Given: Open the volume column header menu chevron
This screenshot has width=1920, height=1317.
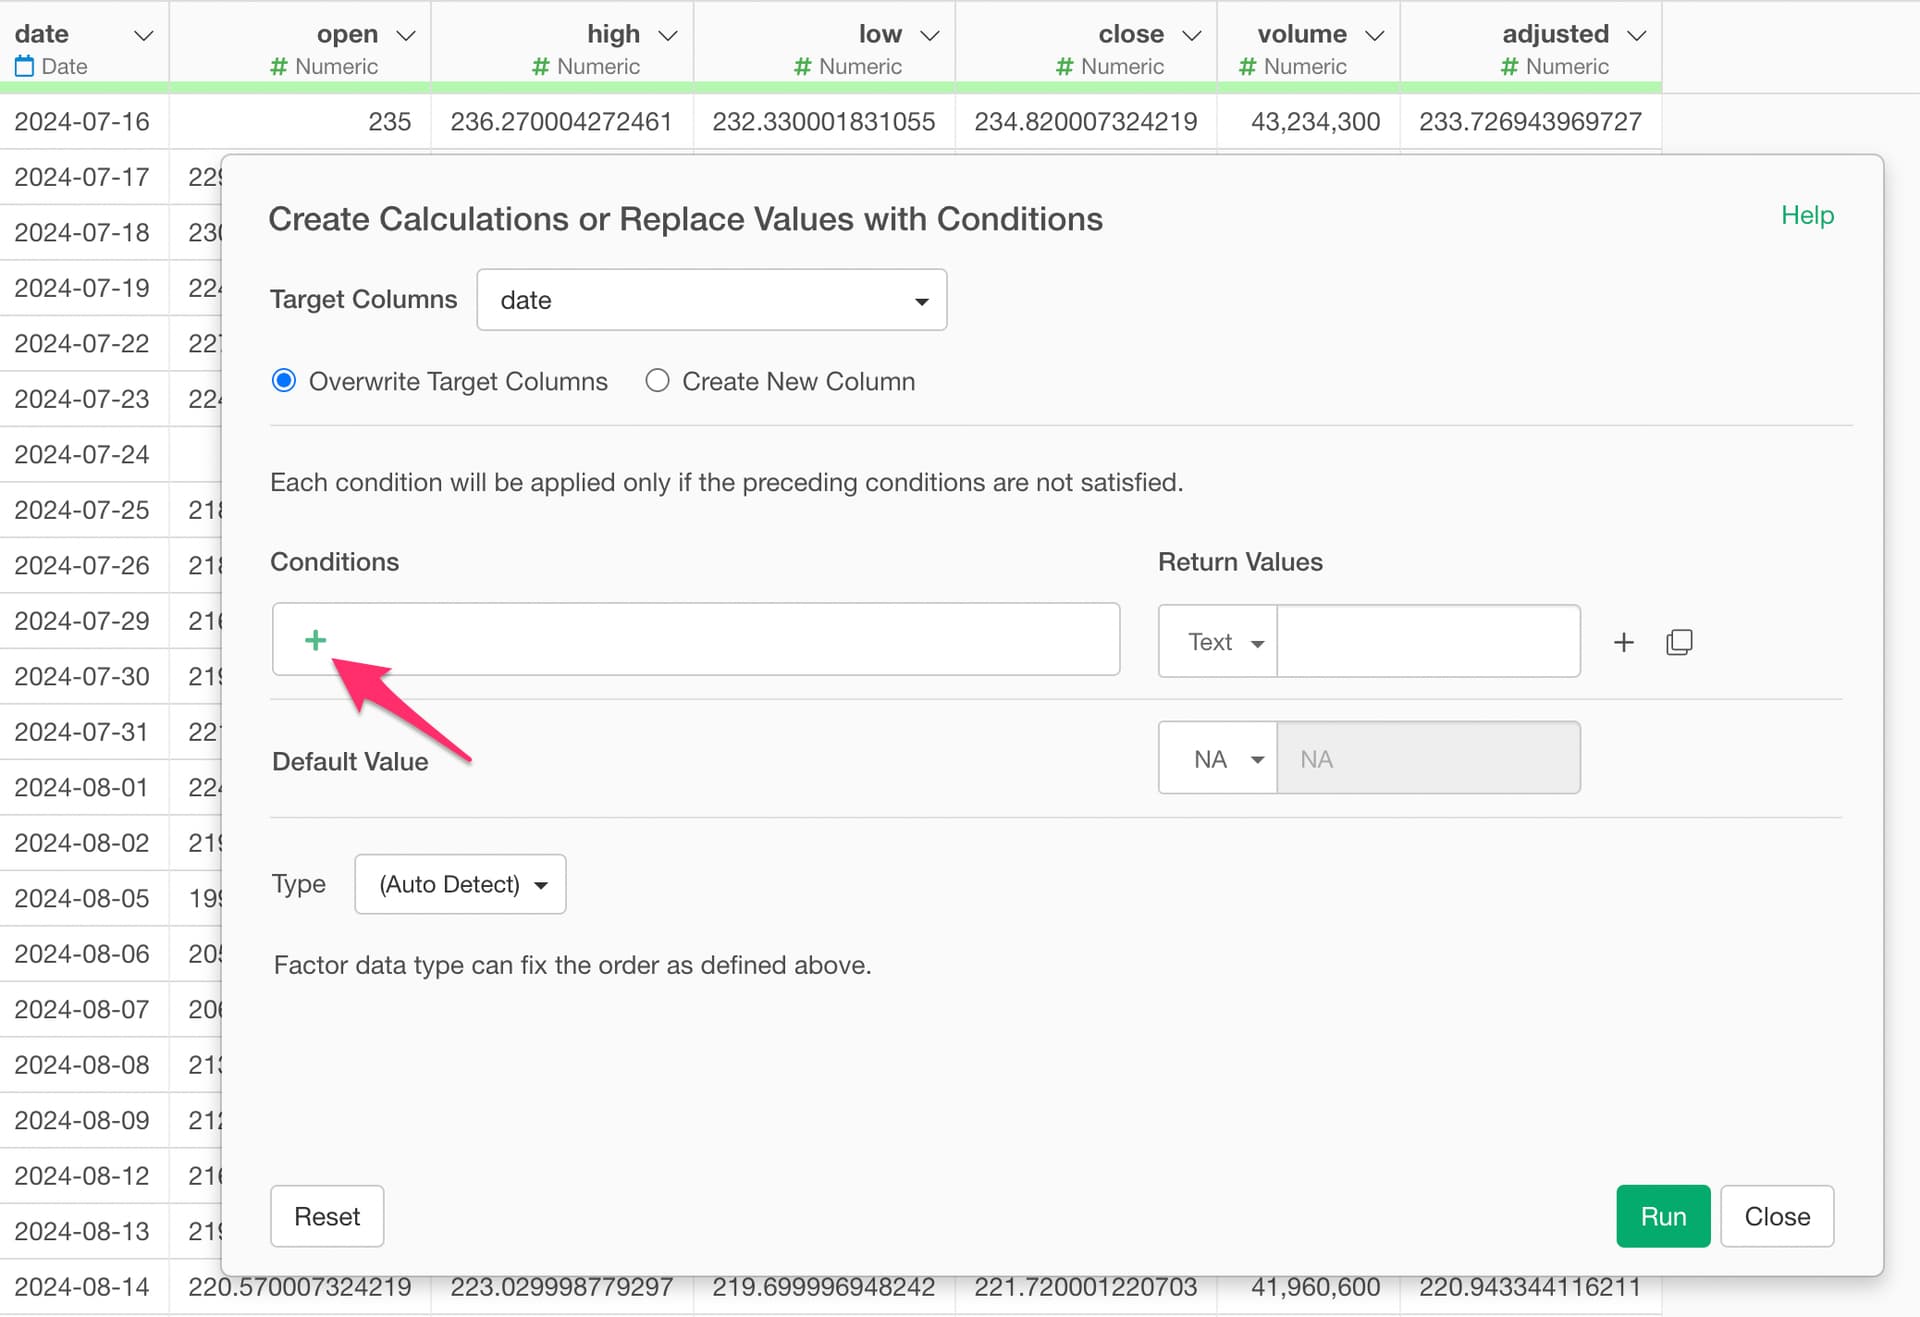Looking at the screenshot, I should pos(1375,35).
